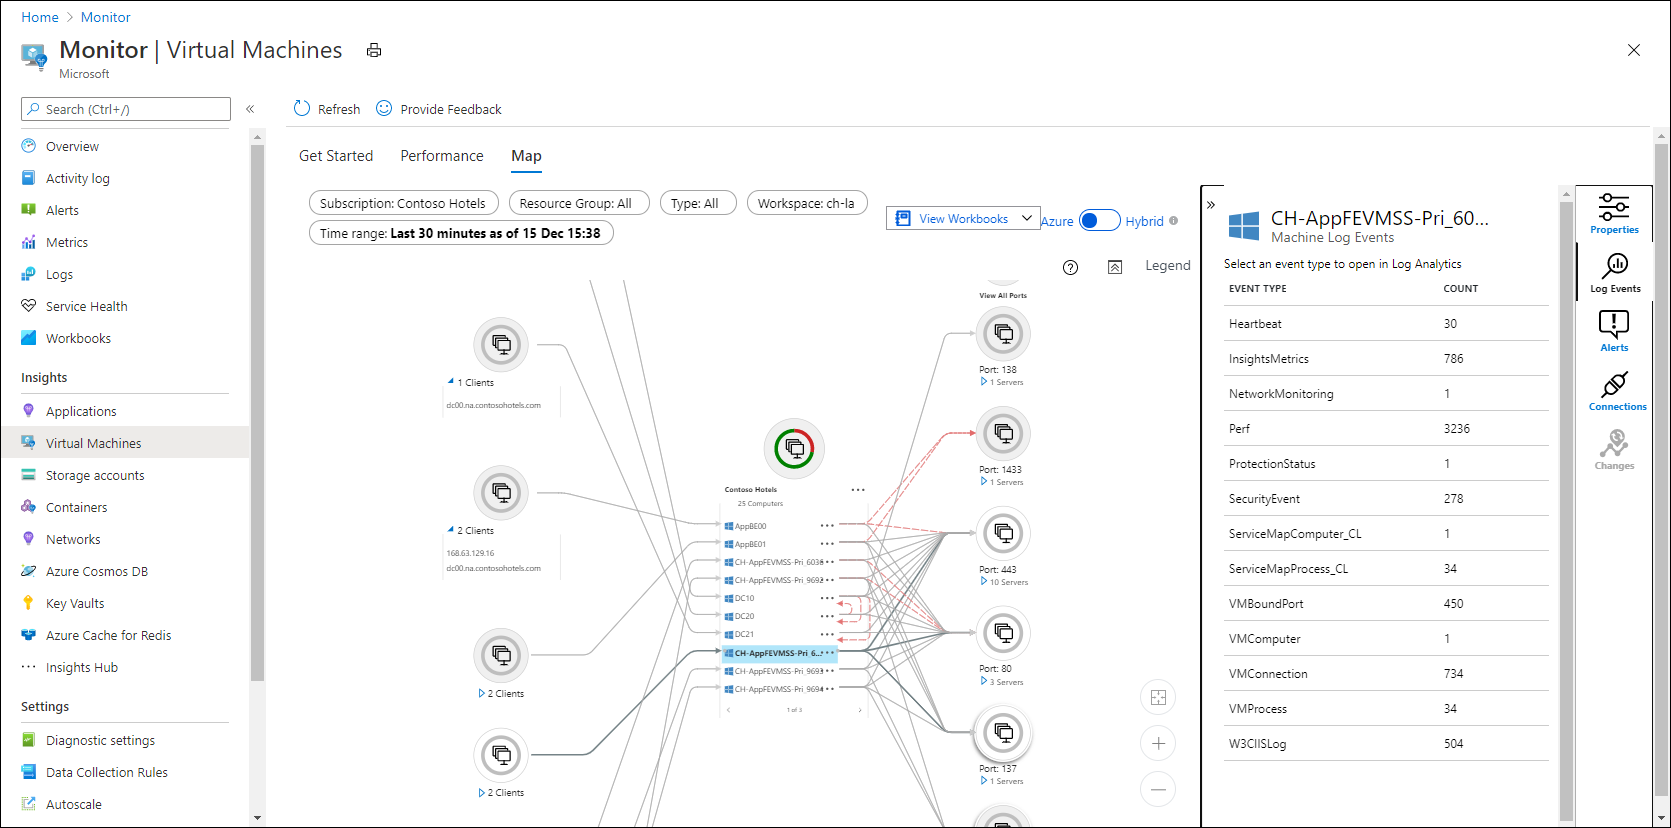Open Service Health in left menu
Screen dimensions: 1671x828
tap(87, 306)
